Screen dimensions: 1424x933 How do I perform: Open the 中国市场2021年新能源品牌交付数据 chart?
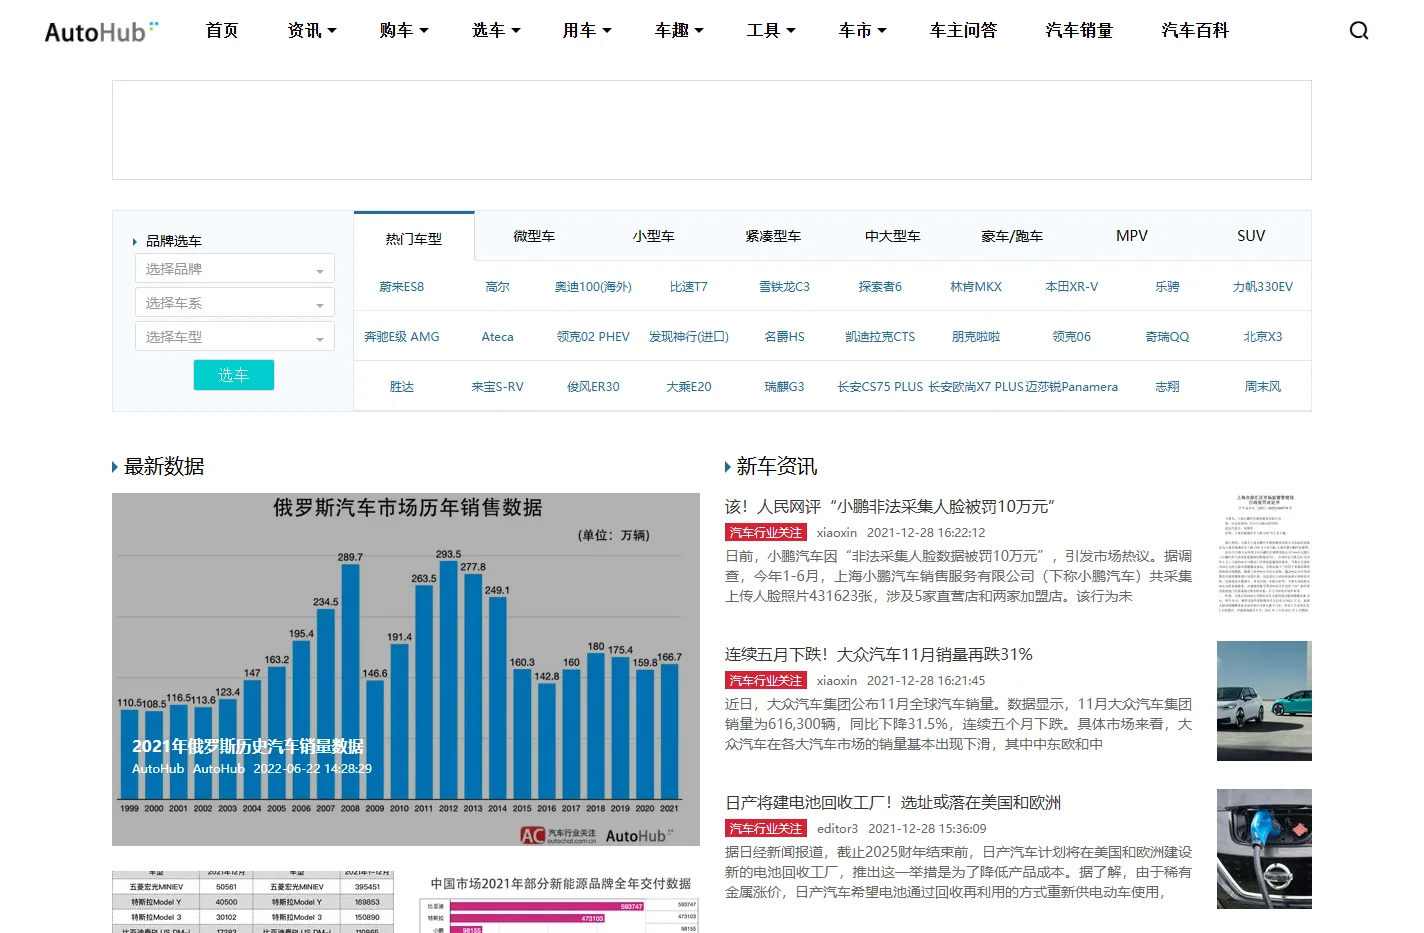point(559,902)
